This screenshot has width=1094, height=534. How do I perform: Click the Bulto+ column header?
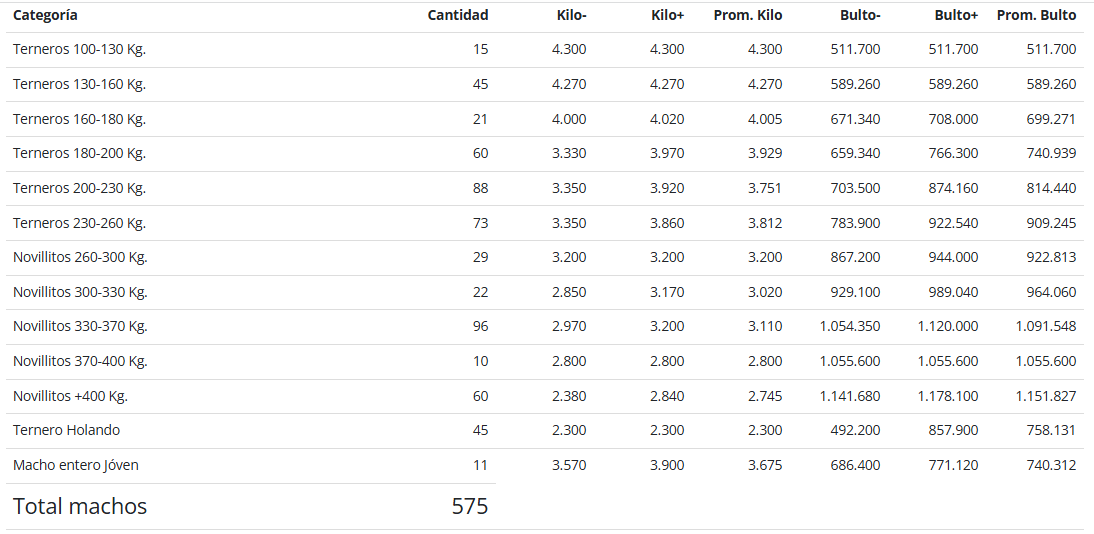pyautogui.click(x=957, y=15)
